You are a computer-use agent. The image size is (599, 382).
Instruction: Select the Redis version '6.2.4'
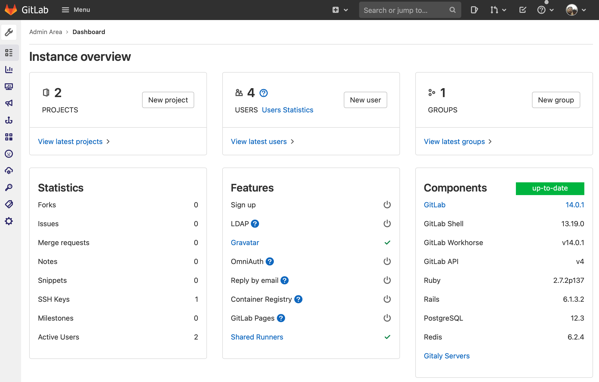(576, 337)
